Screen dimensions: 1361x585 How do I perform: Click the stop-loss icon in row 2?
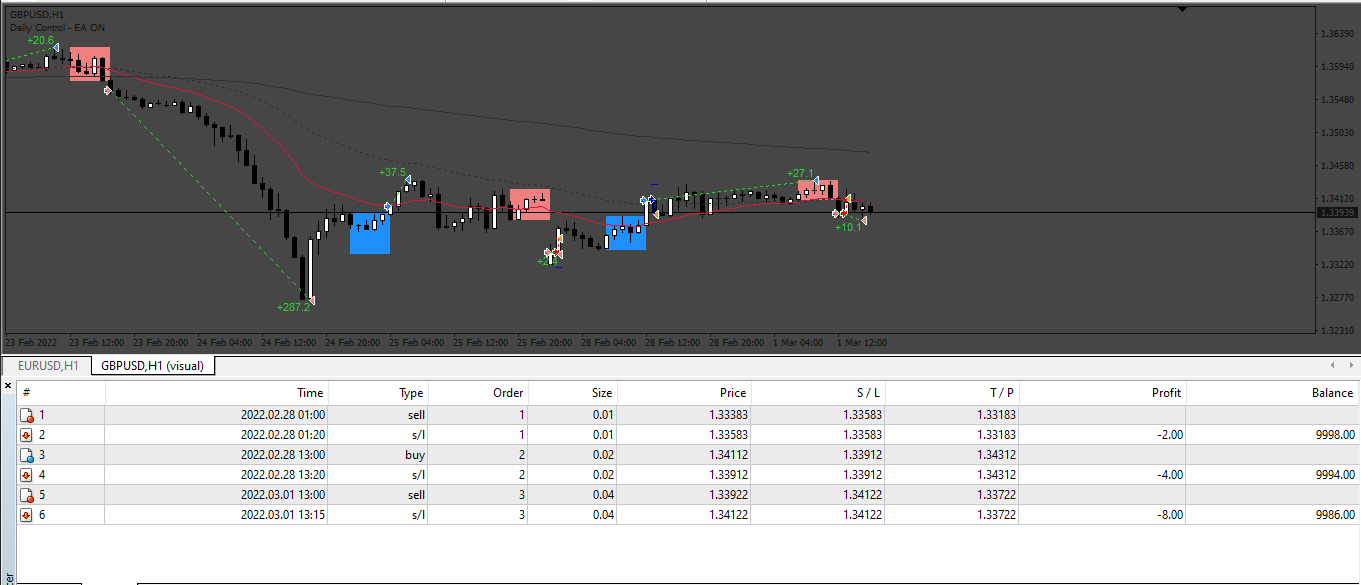pyautogui.click(x=27, y=435)
